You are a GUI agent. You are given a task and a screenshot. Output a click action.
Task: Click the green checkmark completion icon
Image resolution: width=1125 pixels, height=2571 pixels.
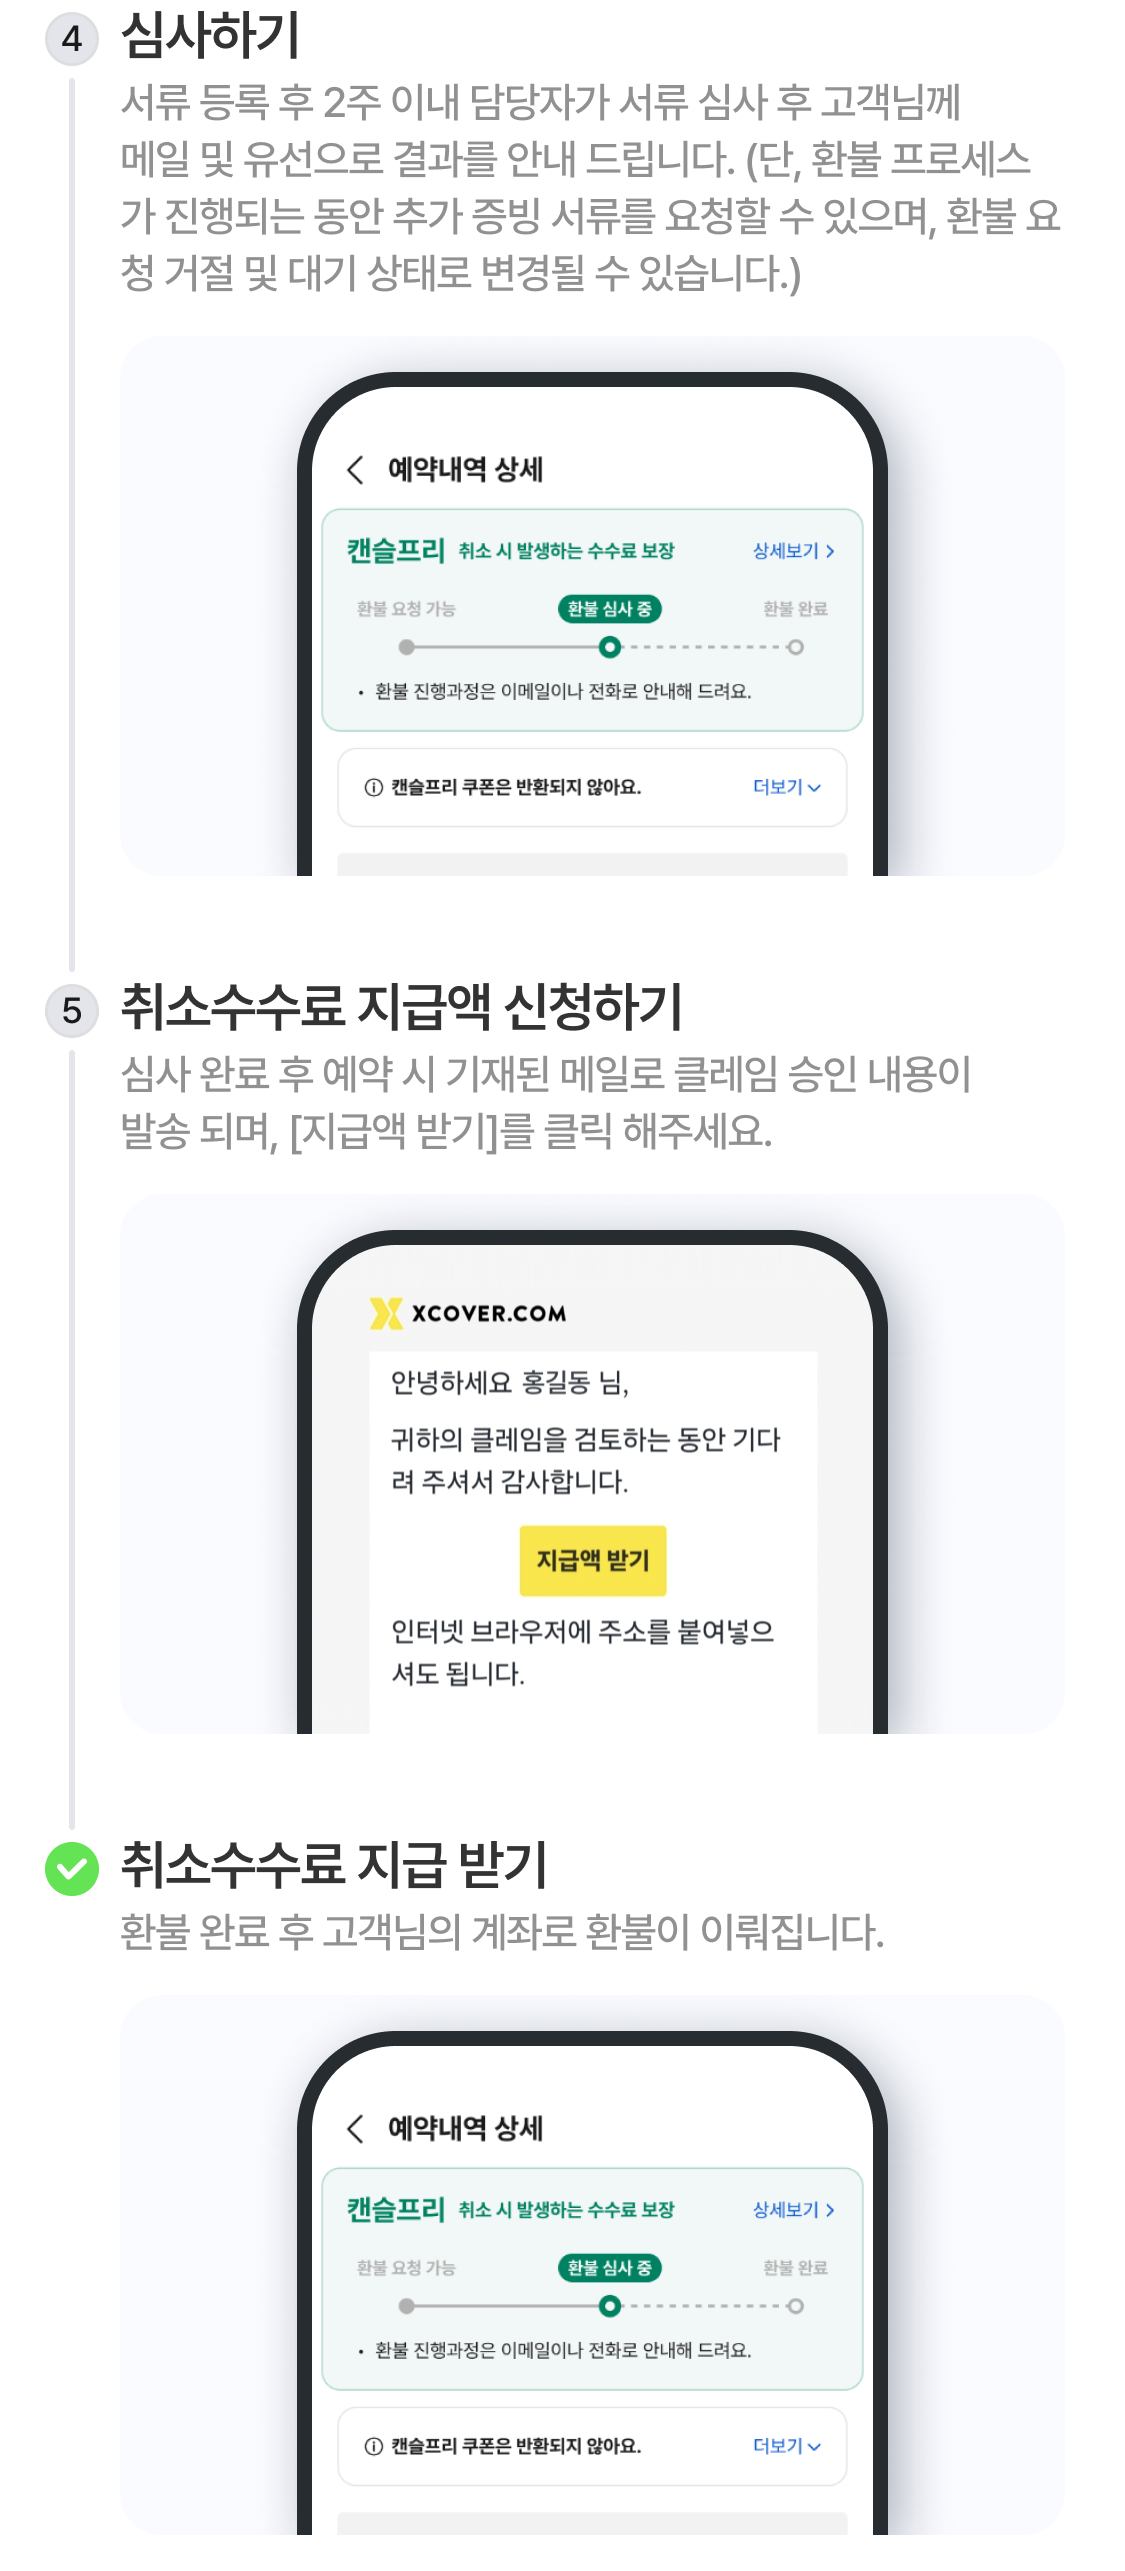tap(72, 1868)
